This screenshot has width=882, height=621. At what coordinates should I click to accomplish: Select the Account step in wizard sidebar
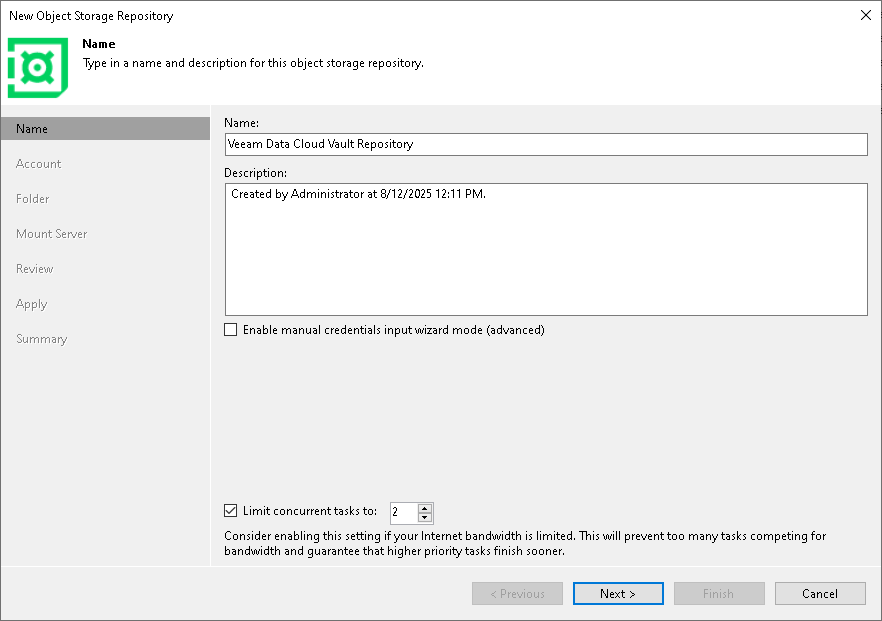pos(38,164)
